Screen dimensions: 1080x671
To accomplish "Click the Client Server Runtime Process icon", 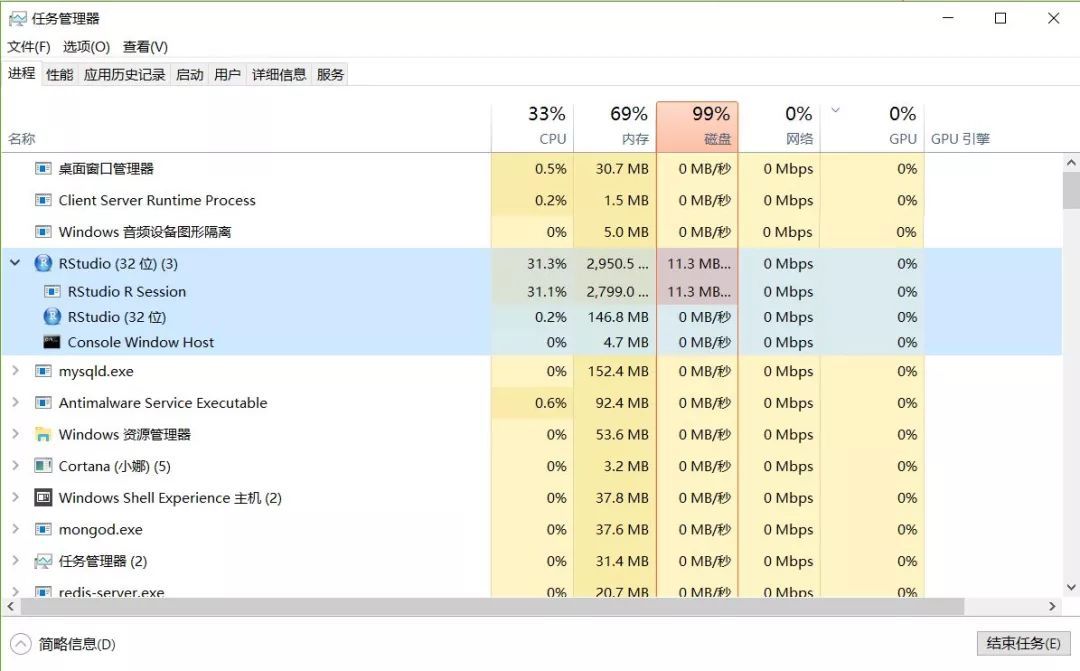I will 43,200.
